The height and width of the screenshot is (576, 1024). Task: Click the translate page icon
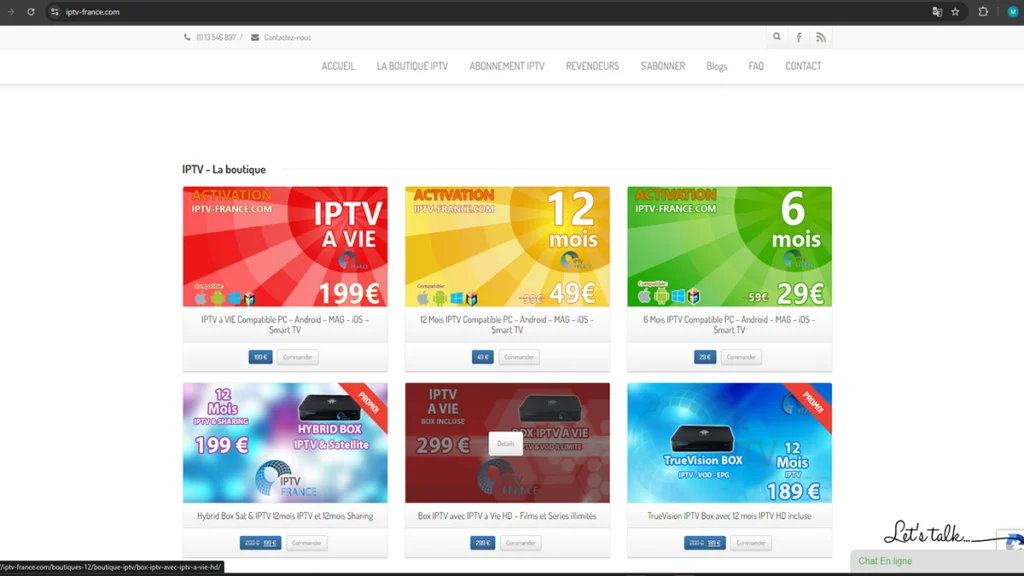click(x=937, y=12)
